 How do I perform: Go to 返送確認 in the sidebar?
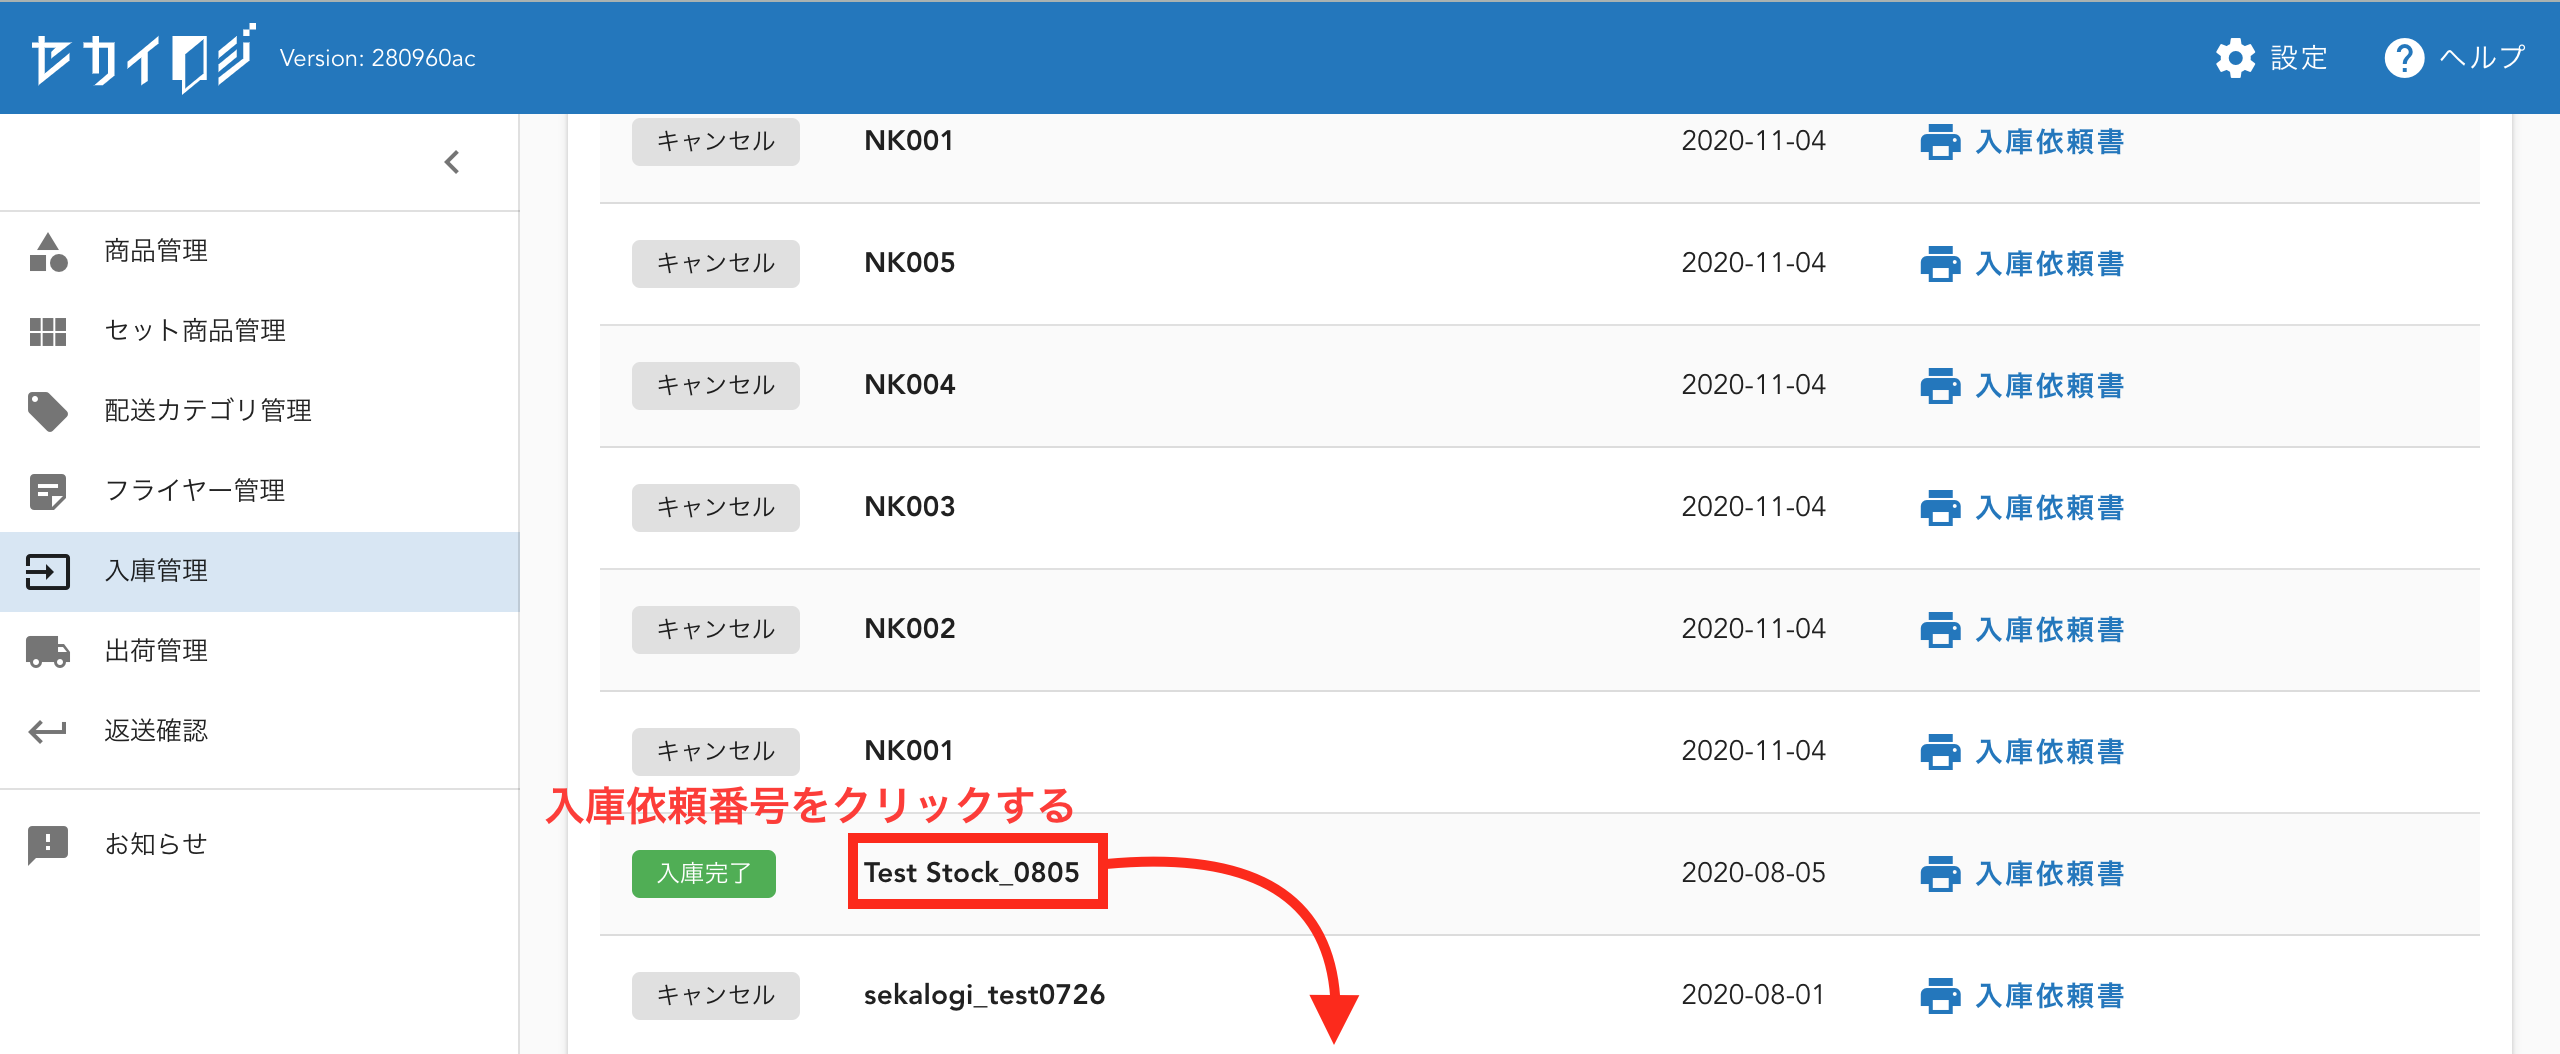tap(156, 731)
